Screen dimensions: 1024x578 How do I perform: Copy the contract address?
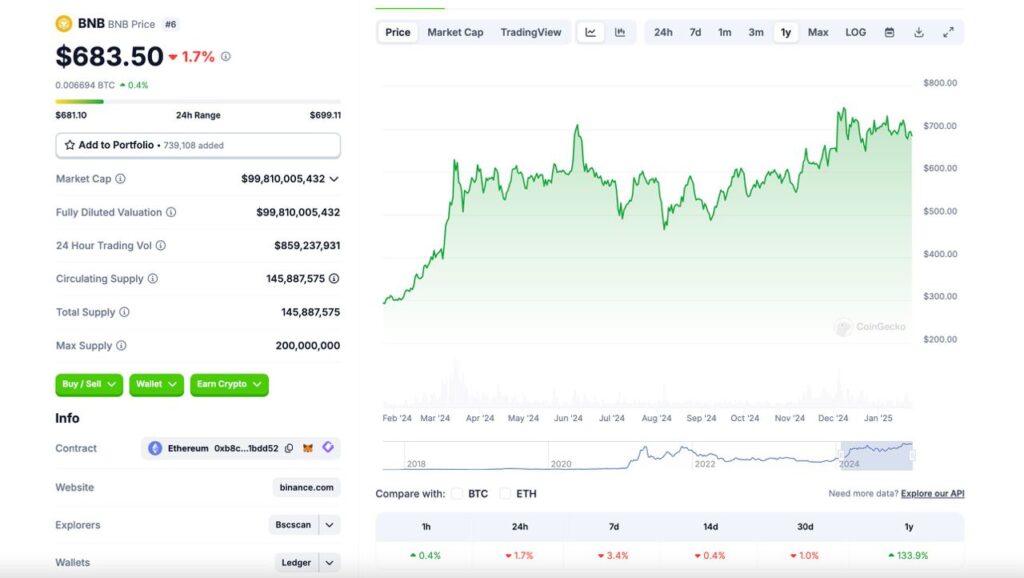(x=289, y=448)
